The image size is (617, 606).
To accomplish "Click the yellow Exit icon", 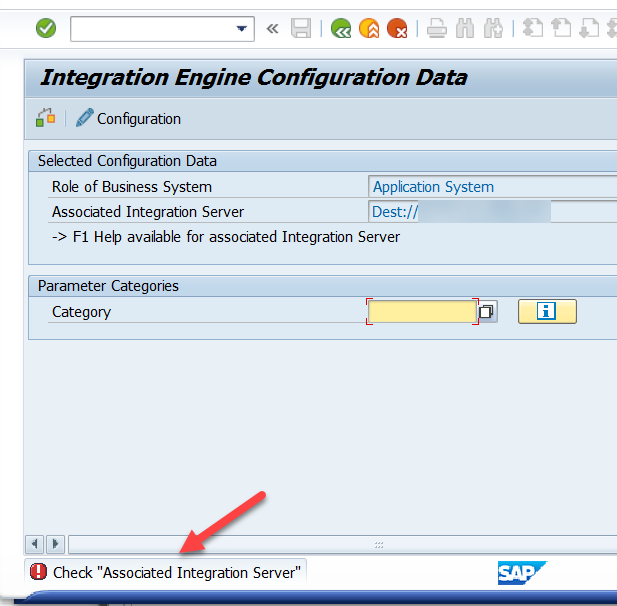I will 369,28.
